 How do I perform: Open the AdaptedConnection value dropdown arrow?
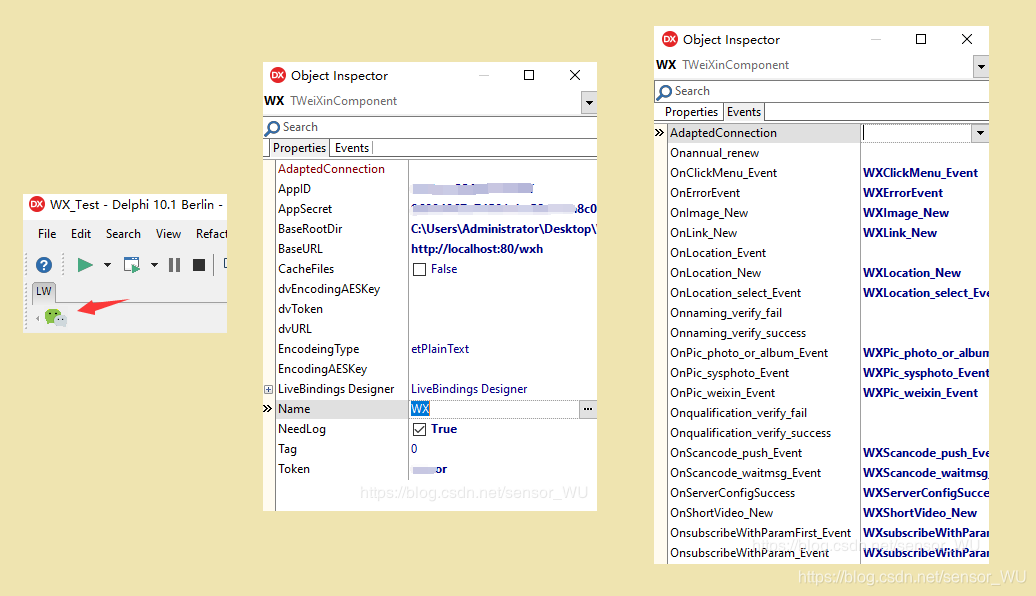click(x=980, y=133)
